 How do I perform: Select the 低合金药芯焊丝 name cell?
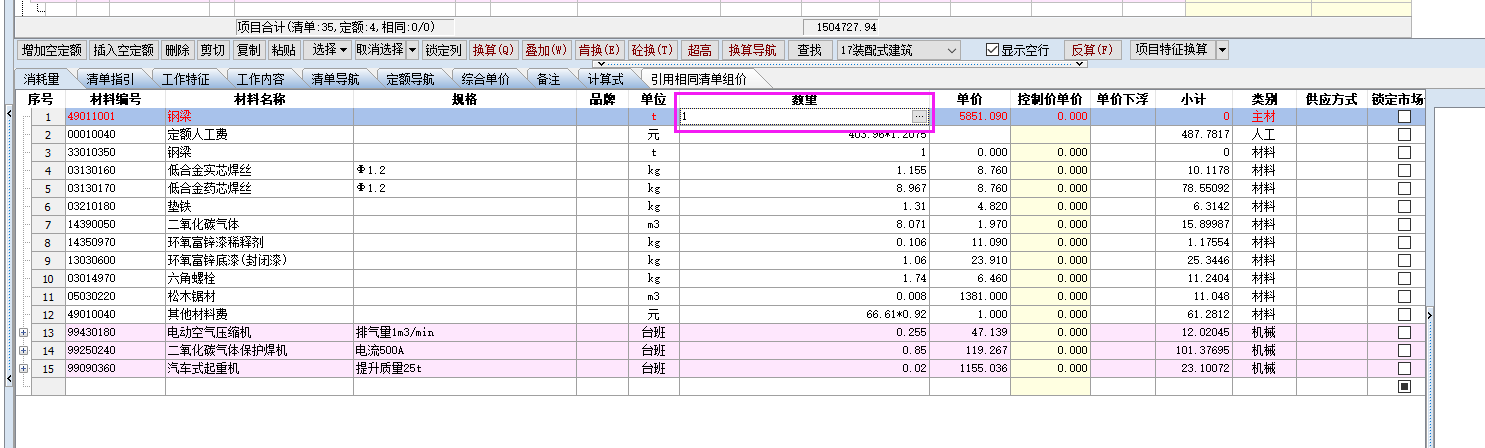(259, 189)
